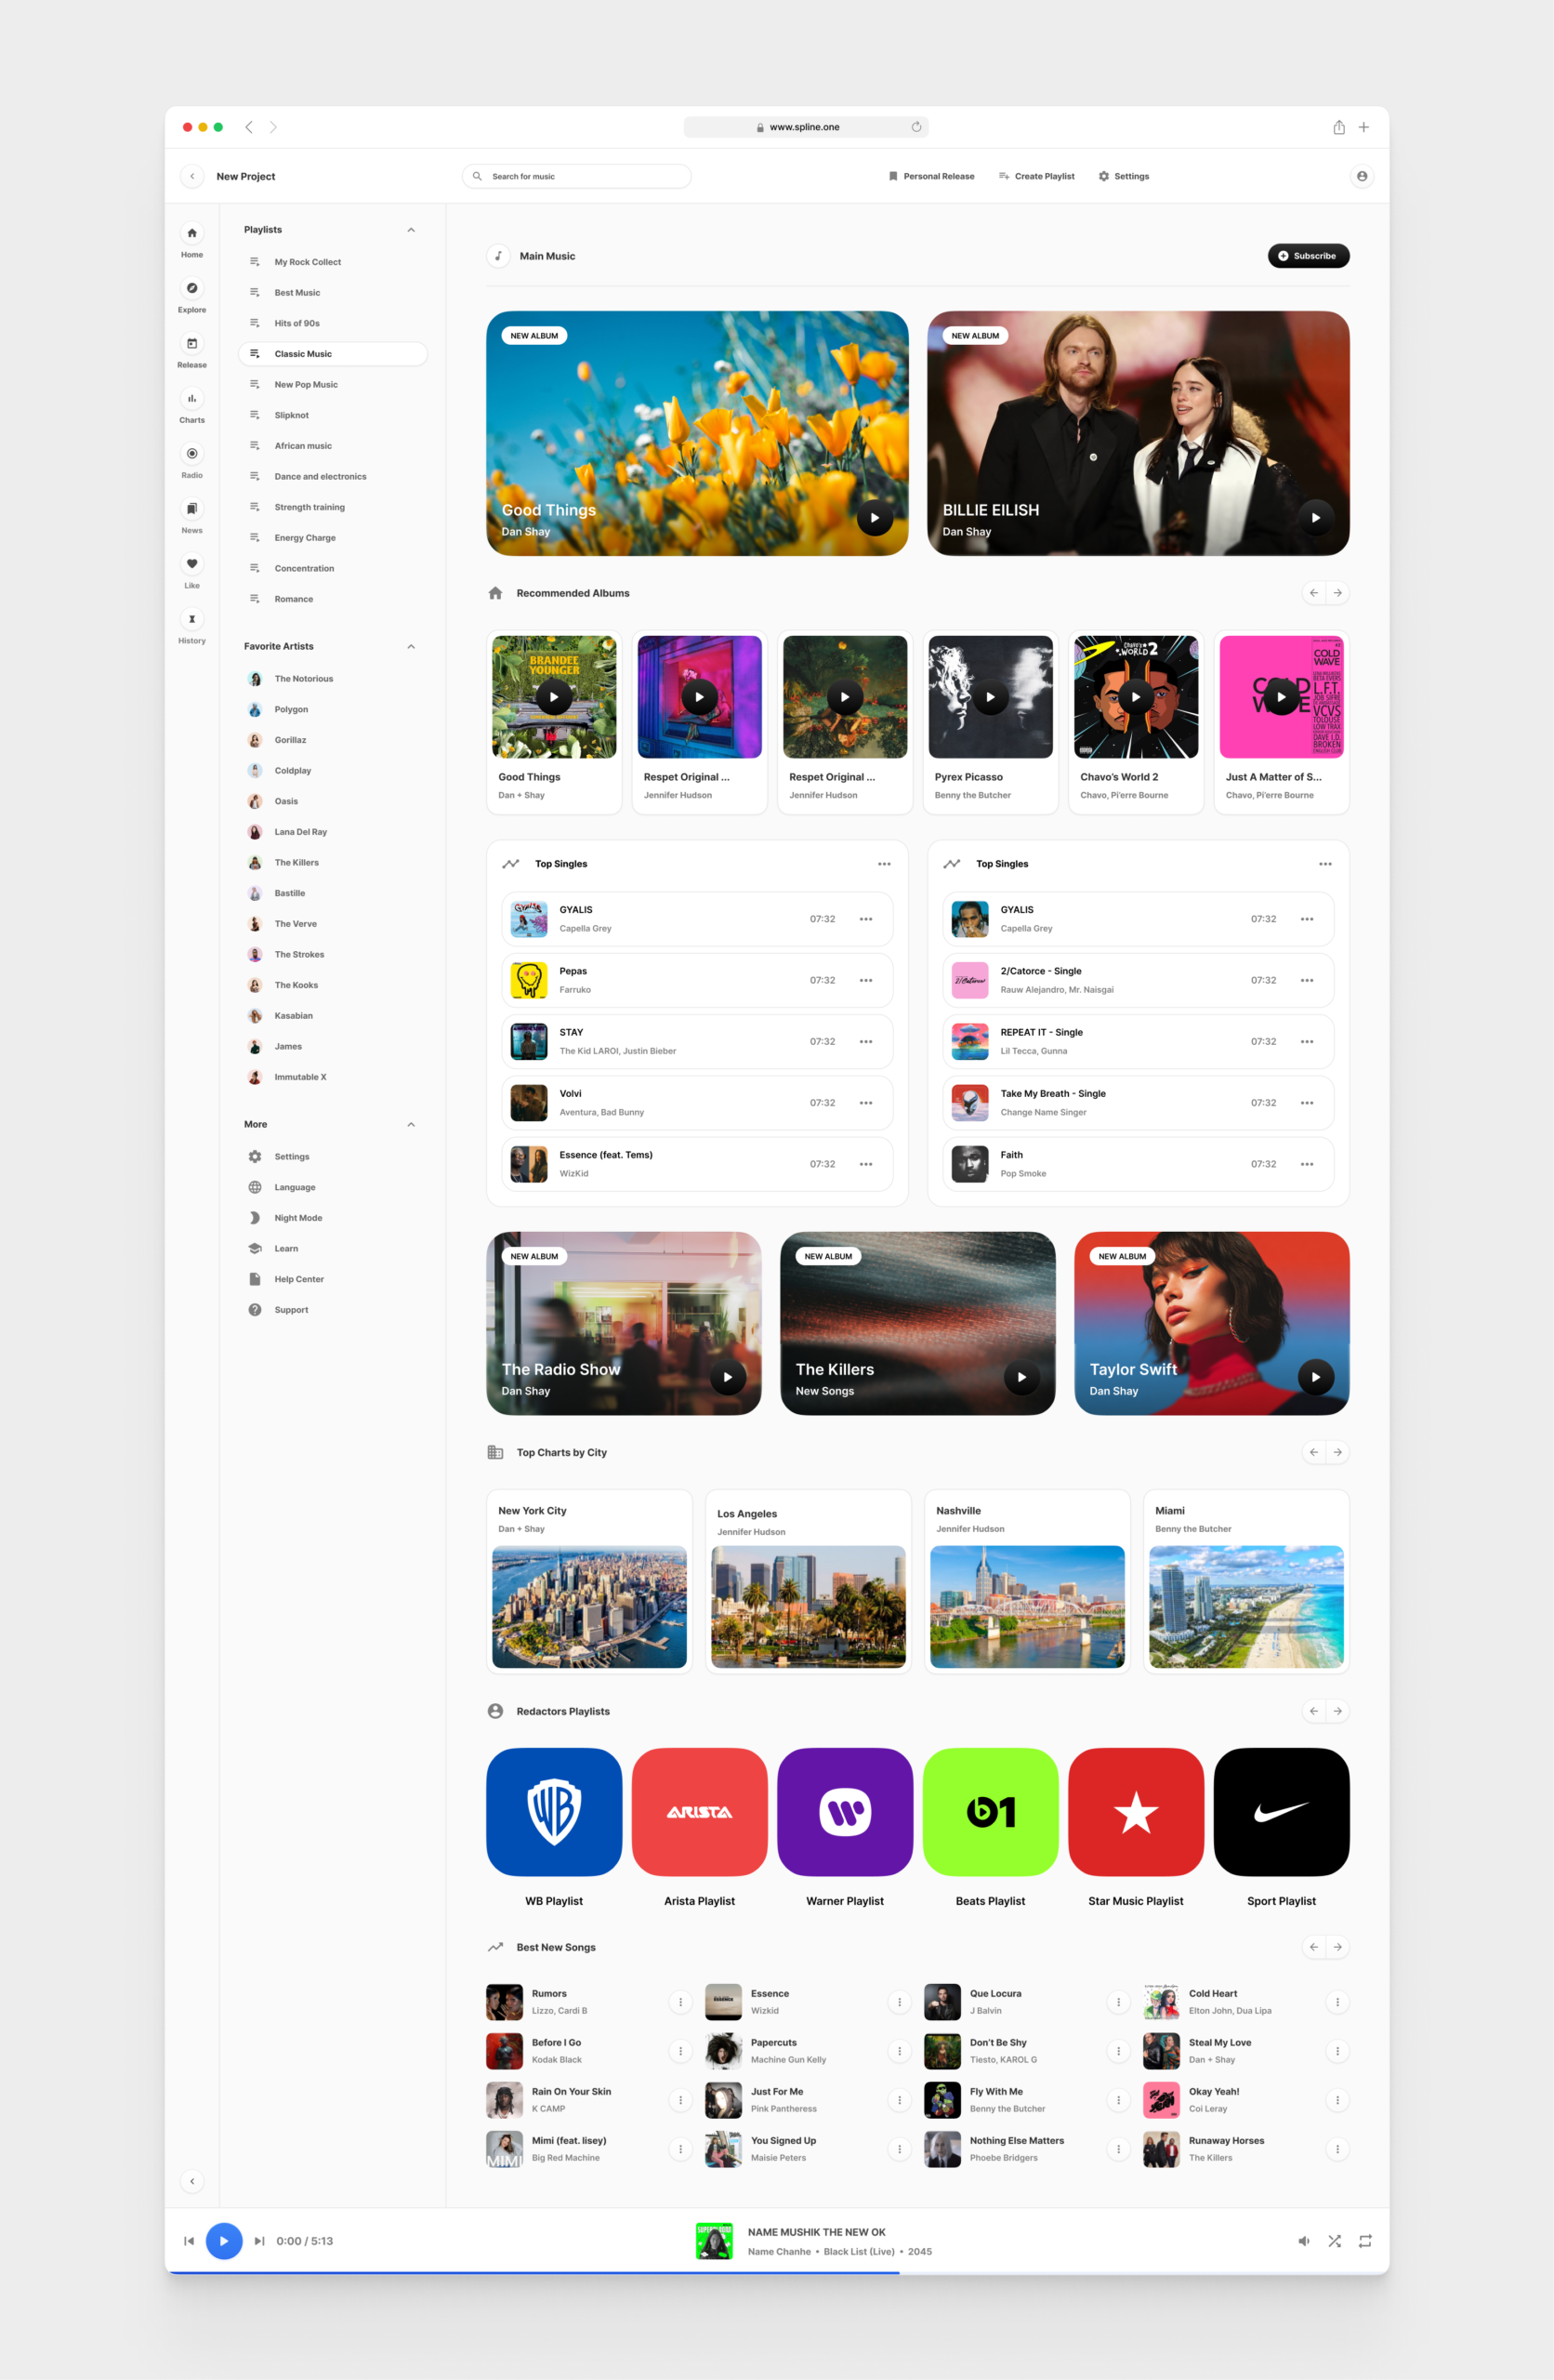Play The Radio Show album

727,1377
